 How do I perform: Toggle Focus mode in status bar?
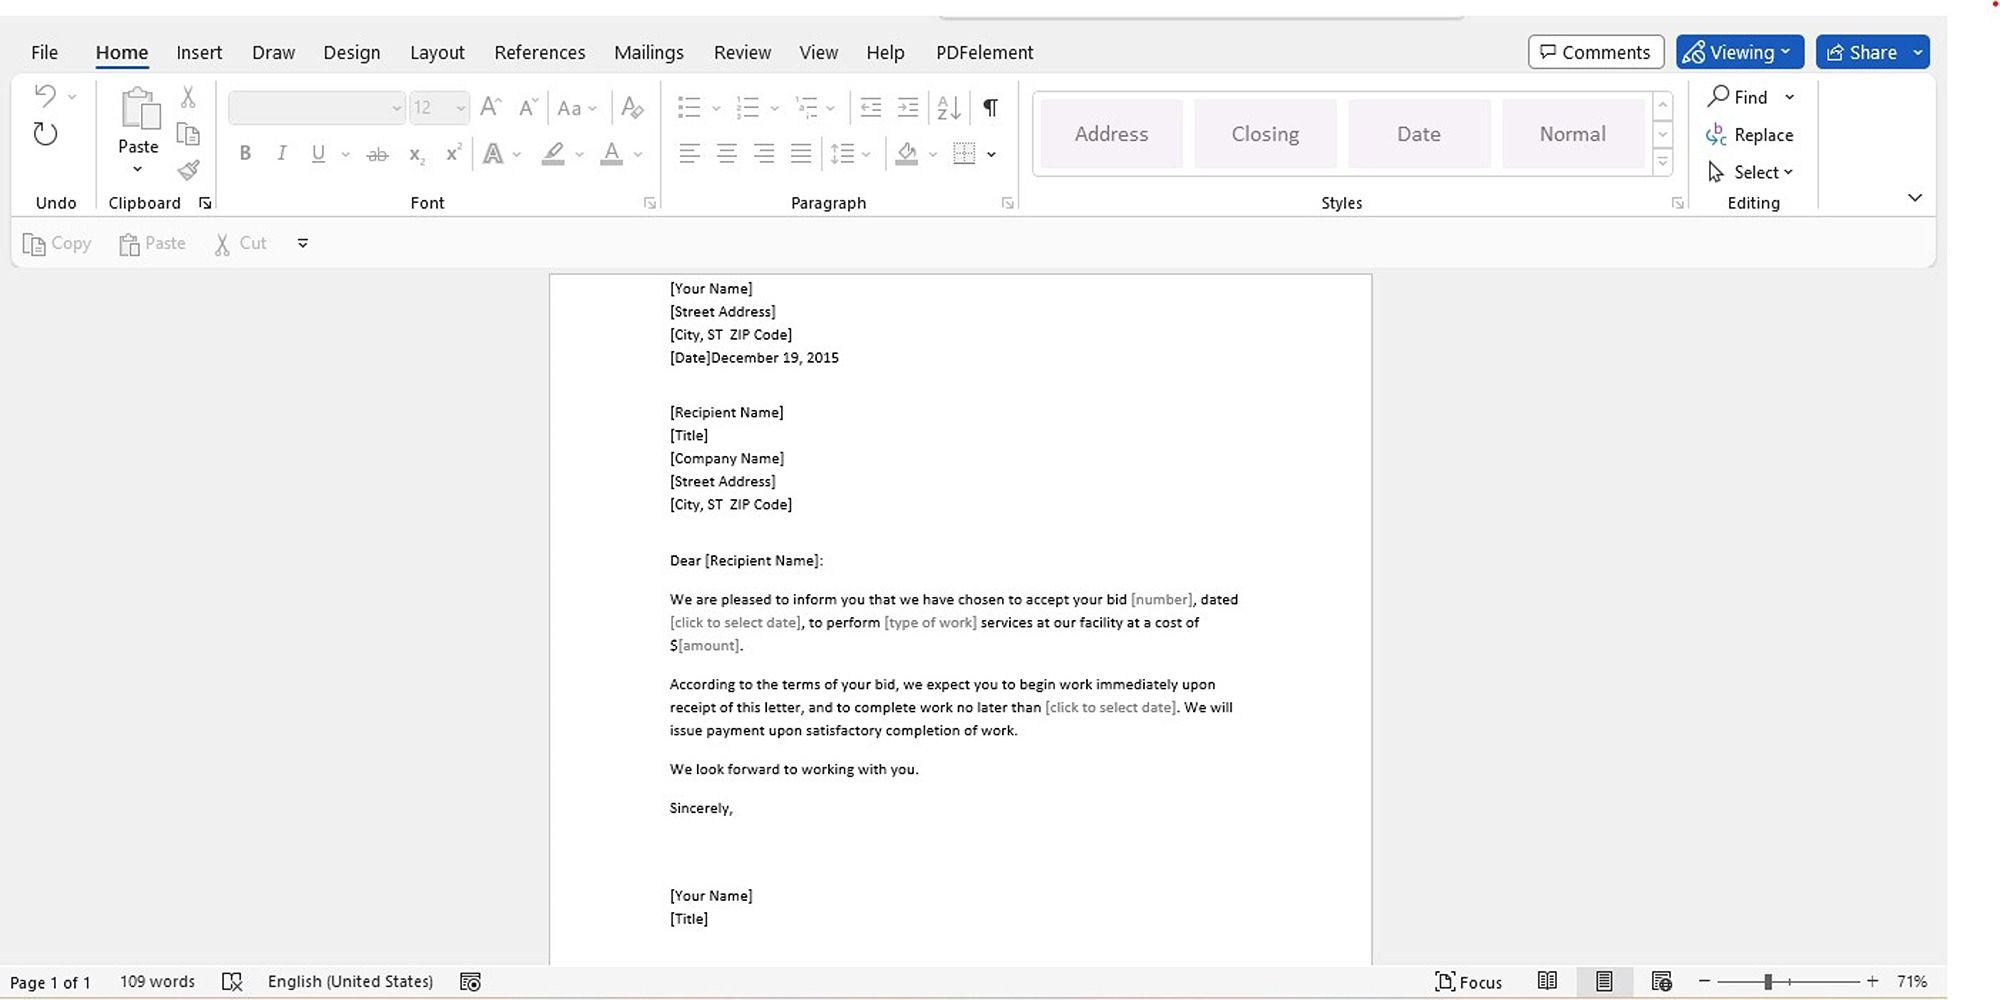[x=1468, y=982]
